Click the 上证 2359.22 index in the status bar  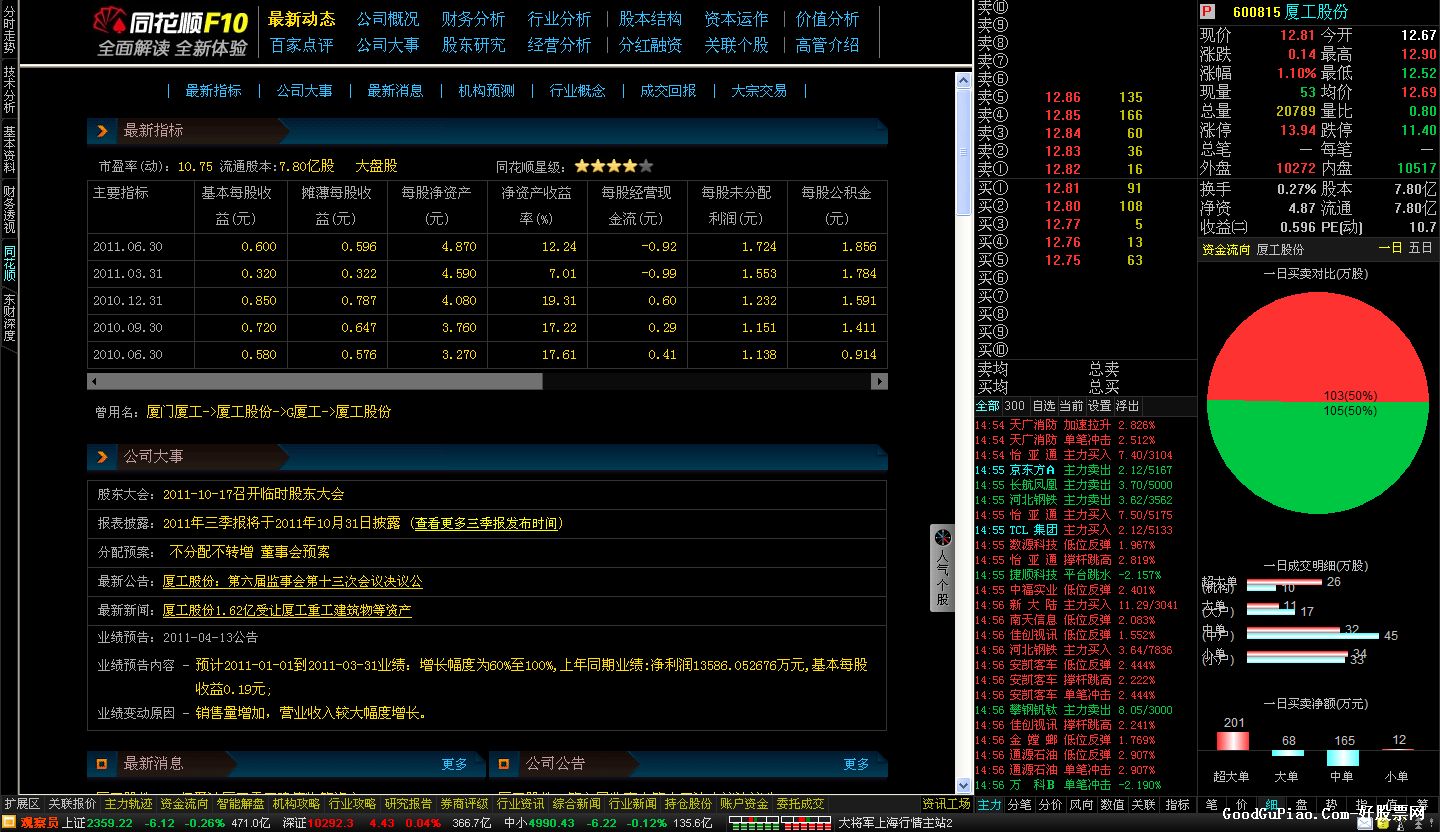[97, 823]
